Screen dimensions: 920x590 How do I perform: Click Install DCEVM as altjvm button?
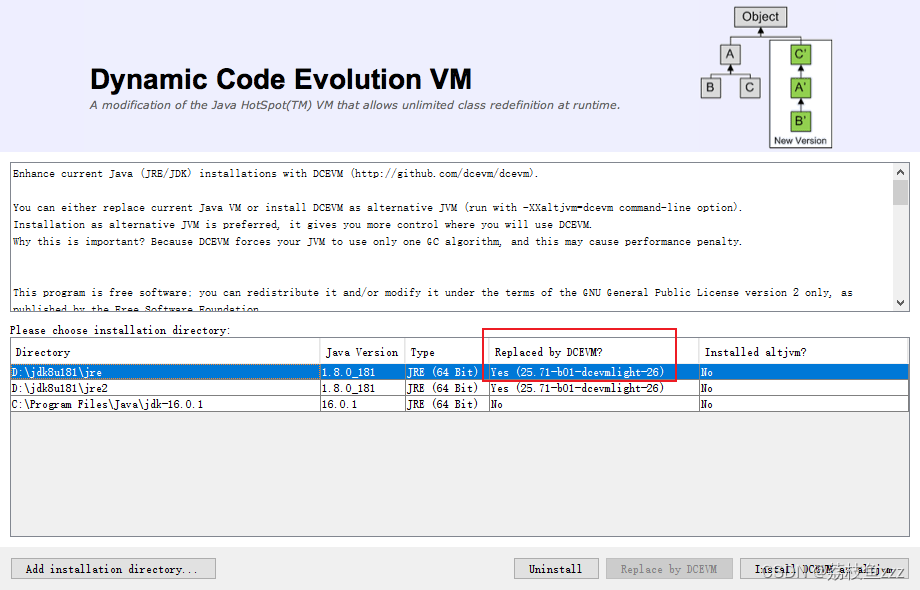coord(824,568)
